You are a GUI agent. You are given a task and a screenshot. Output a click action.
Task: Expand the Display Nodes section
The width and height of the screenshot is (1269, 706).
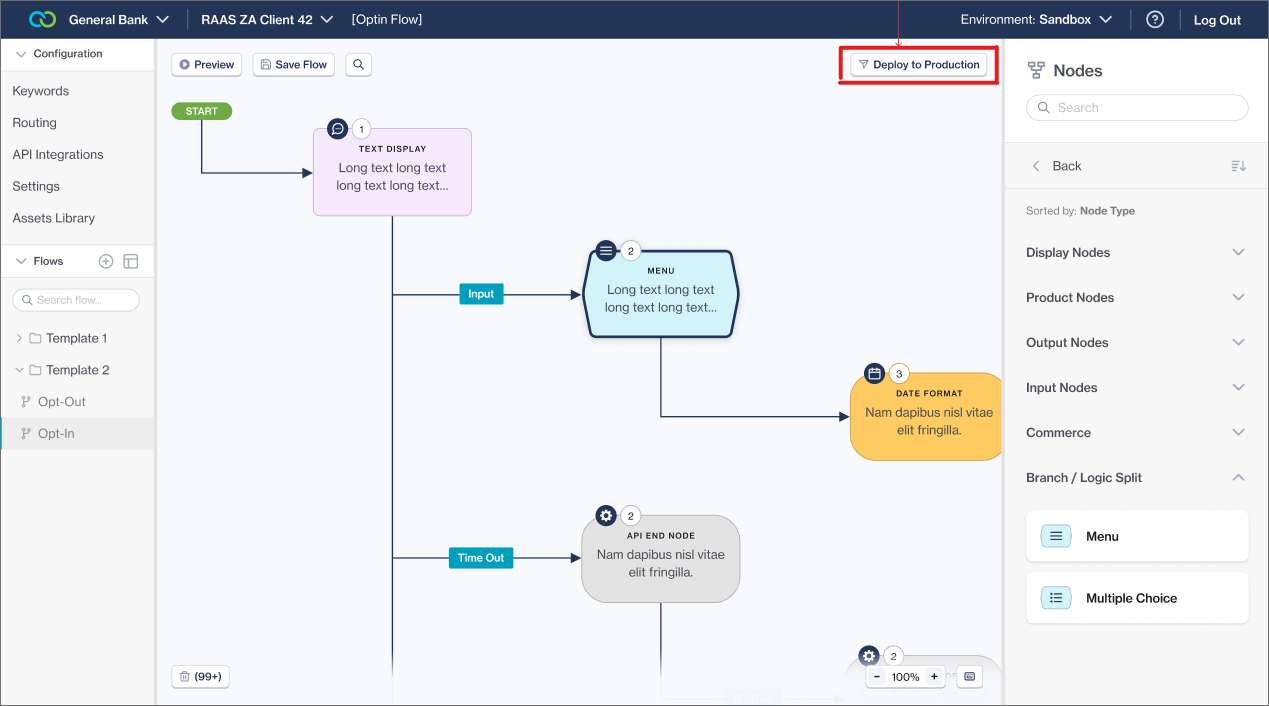(x=1136, y=253)
